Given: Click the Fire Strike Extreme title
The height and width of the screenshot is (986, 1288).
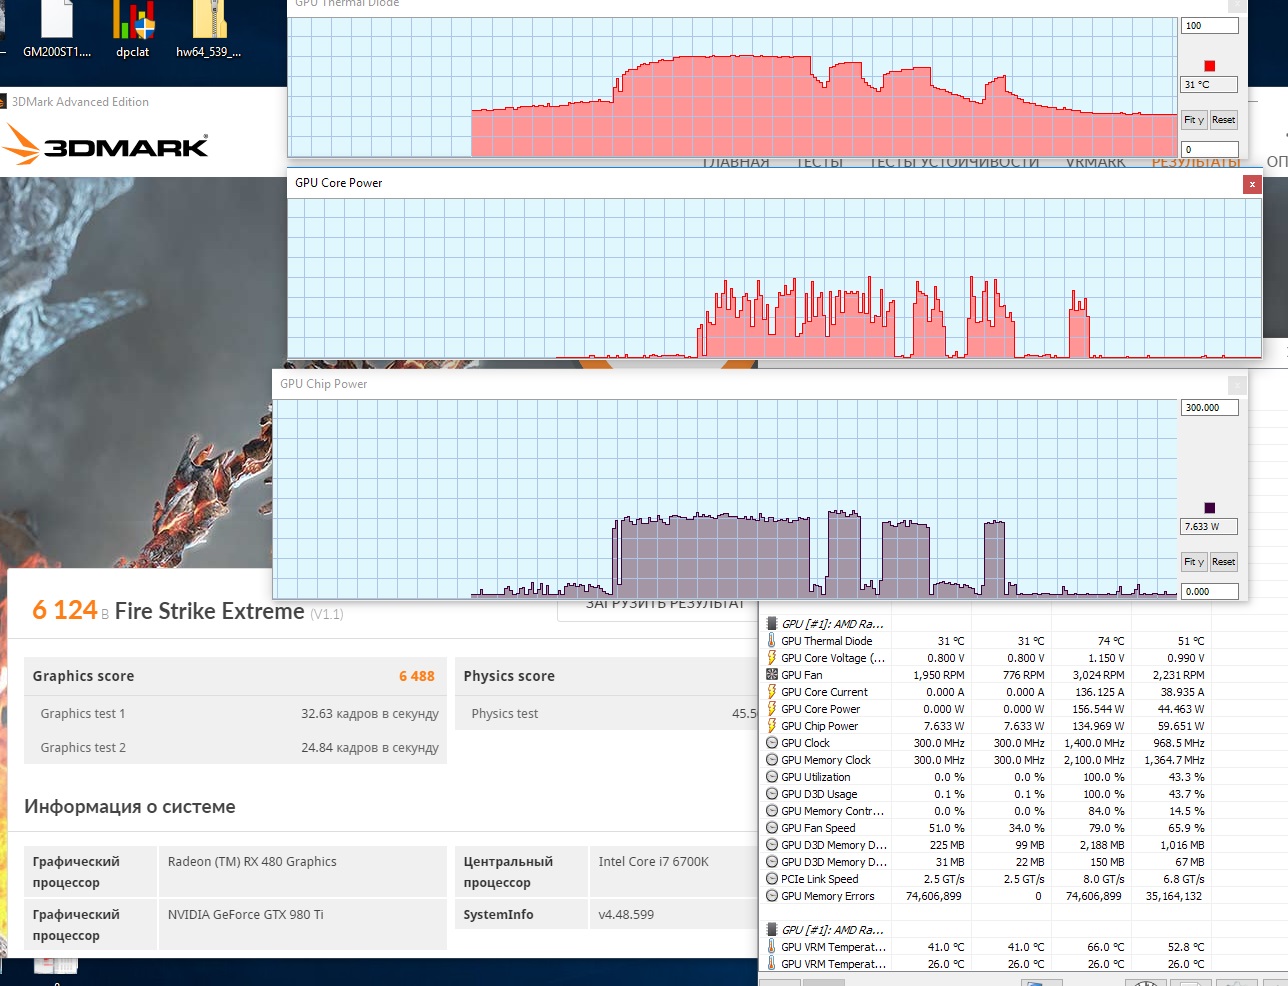Looking at the screenshot, I should pos(210,611).
